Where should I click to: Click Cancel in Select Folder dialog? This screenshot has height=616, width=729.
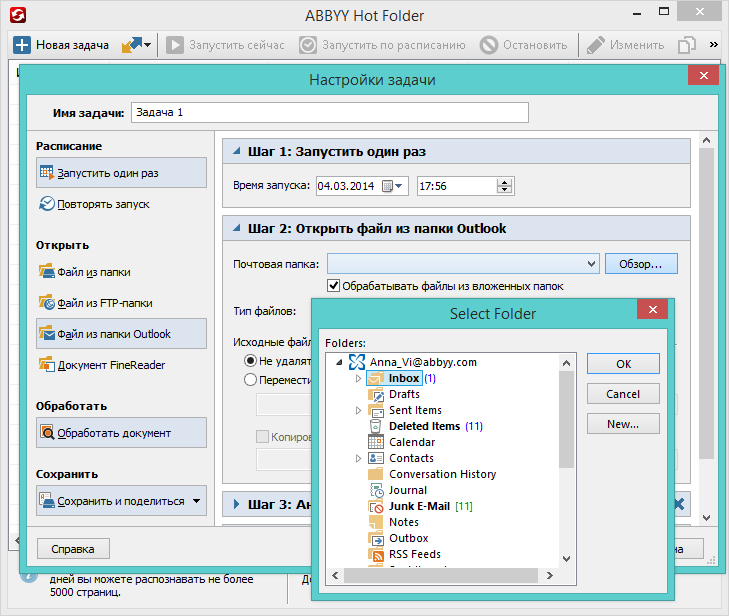click(623, 394)
